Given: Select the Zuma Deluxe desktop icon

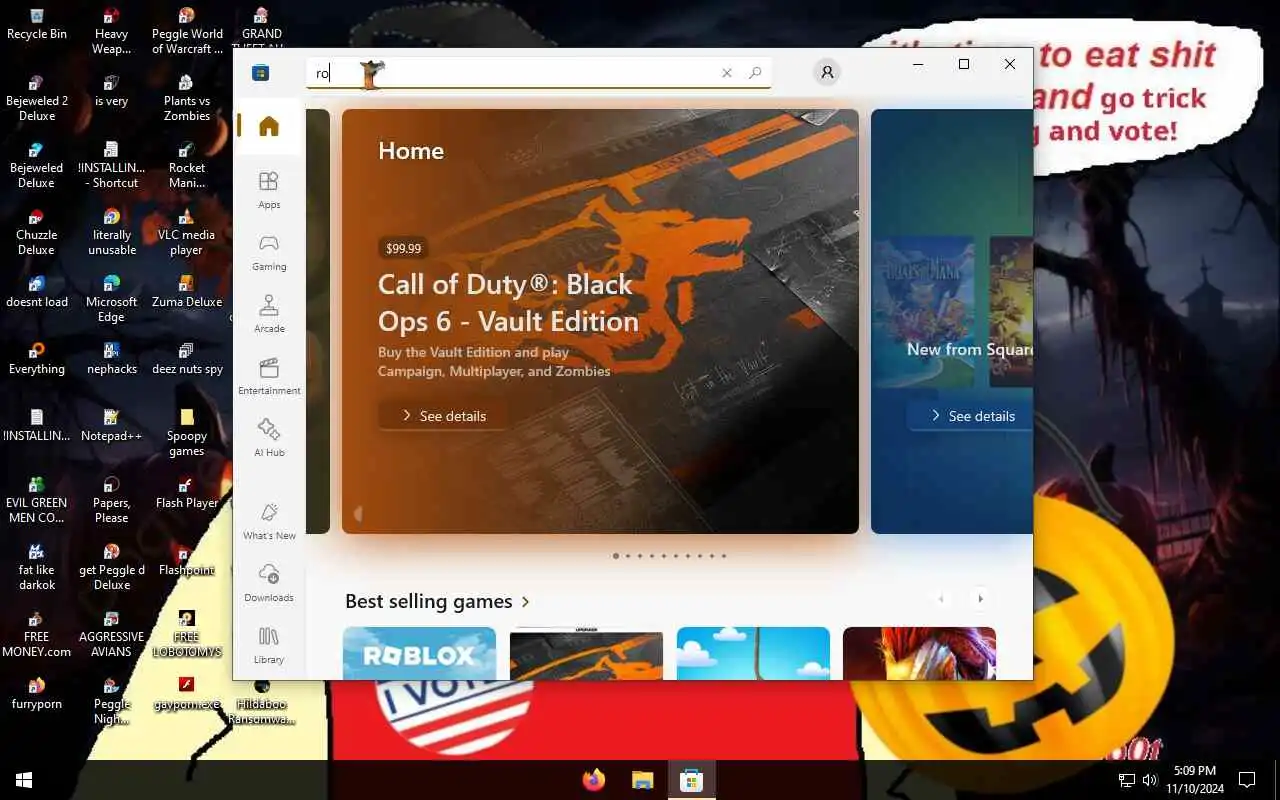Looking at the screenshot, I should (187, 291).
